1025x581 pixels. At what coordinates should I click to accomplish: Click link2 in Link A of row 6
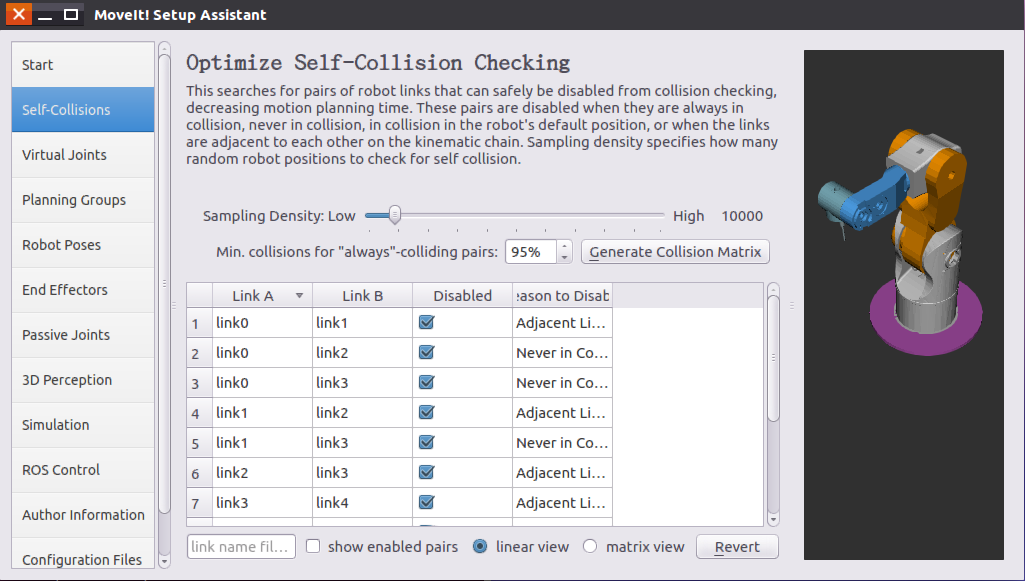tap(262, 473)
